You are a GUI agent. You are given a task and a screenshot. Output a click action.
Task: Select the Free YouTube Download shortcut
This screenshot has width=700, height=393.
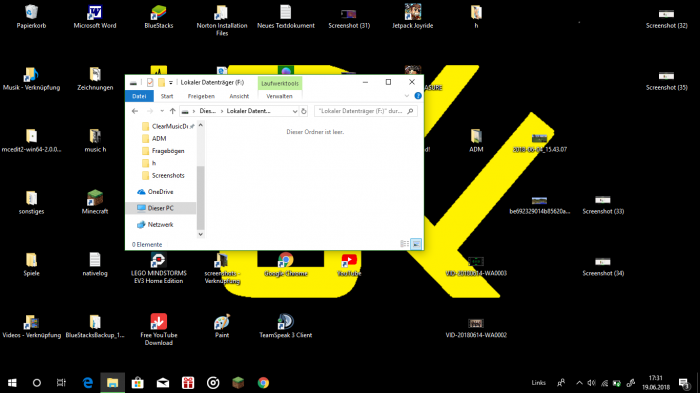(x=158, y=330)
